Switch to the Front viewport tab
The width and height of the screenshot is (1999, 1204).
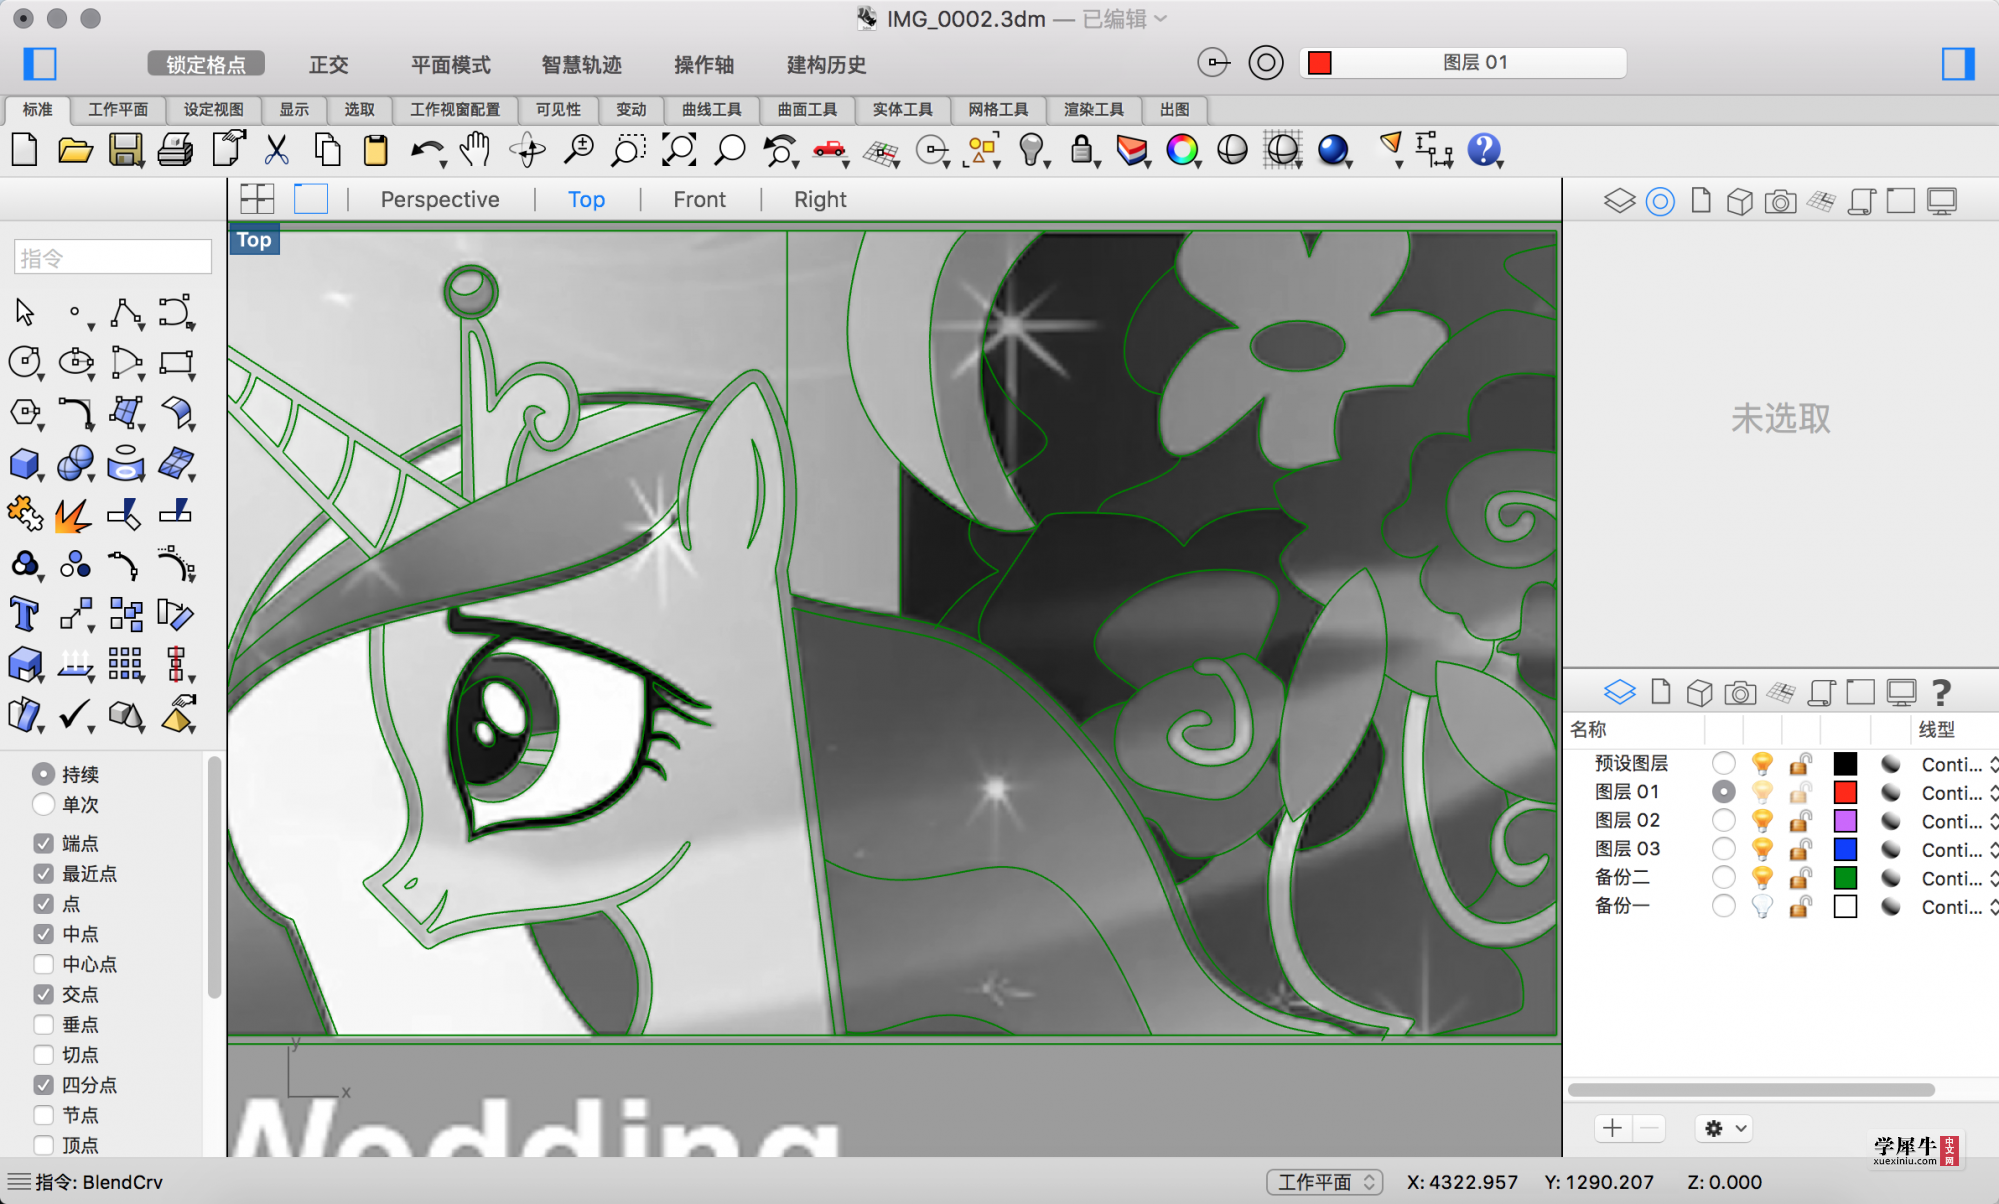[x=699, y=199]
